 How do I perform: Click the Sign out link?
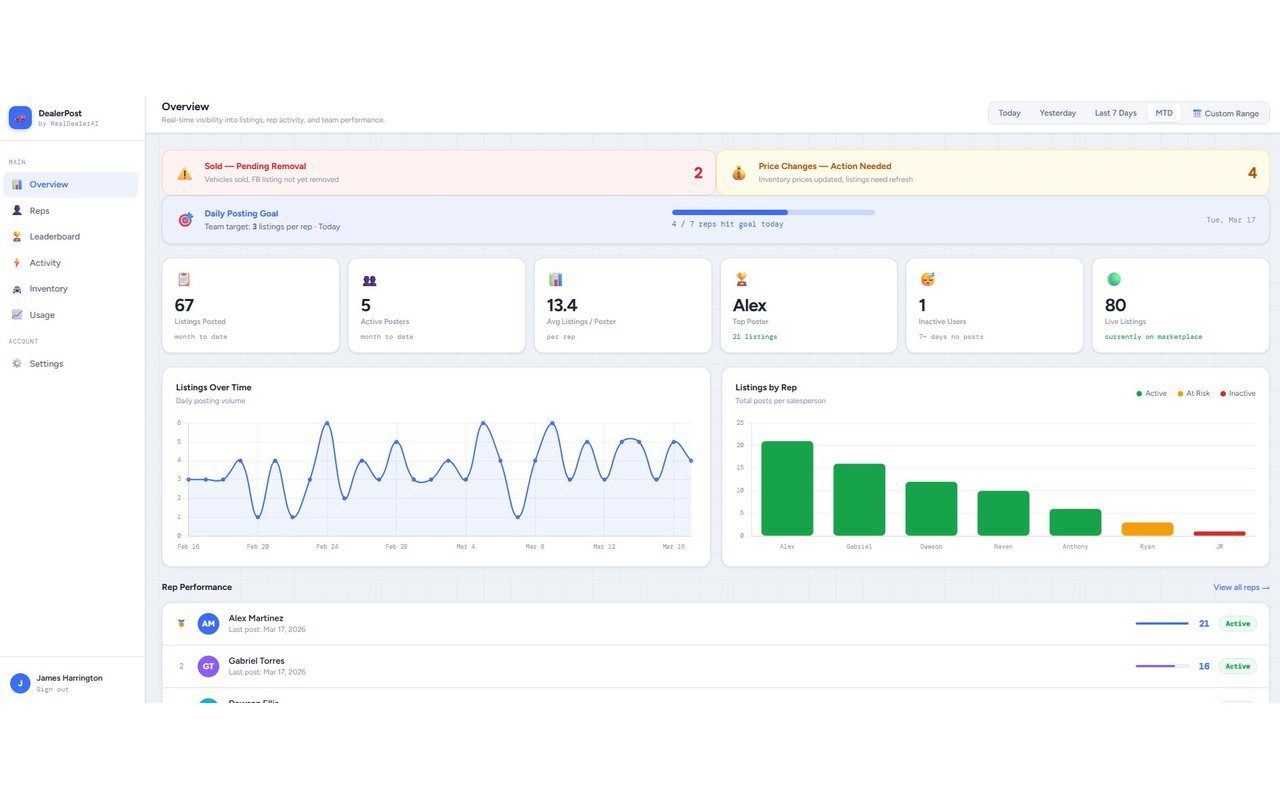(x=53, y=689)
